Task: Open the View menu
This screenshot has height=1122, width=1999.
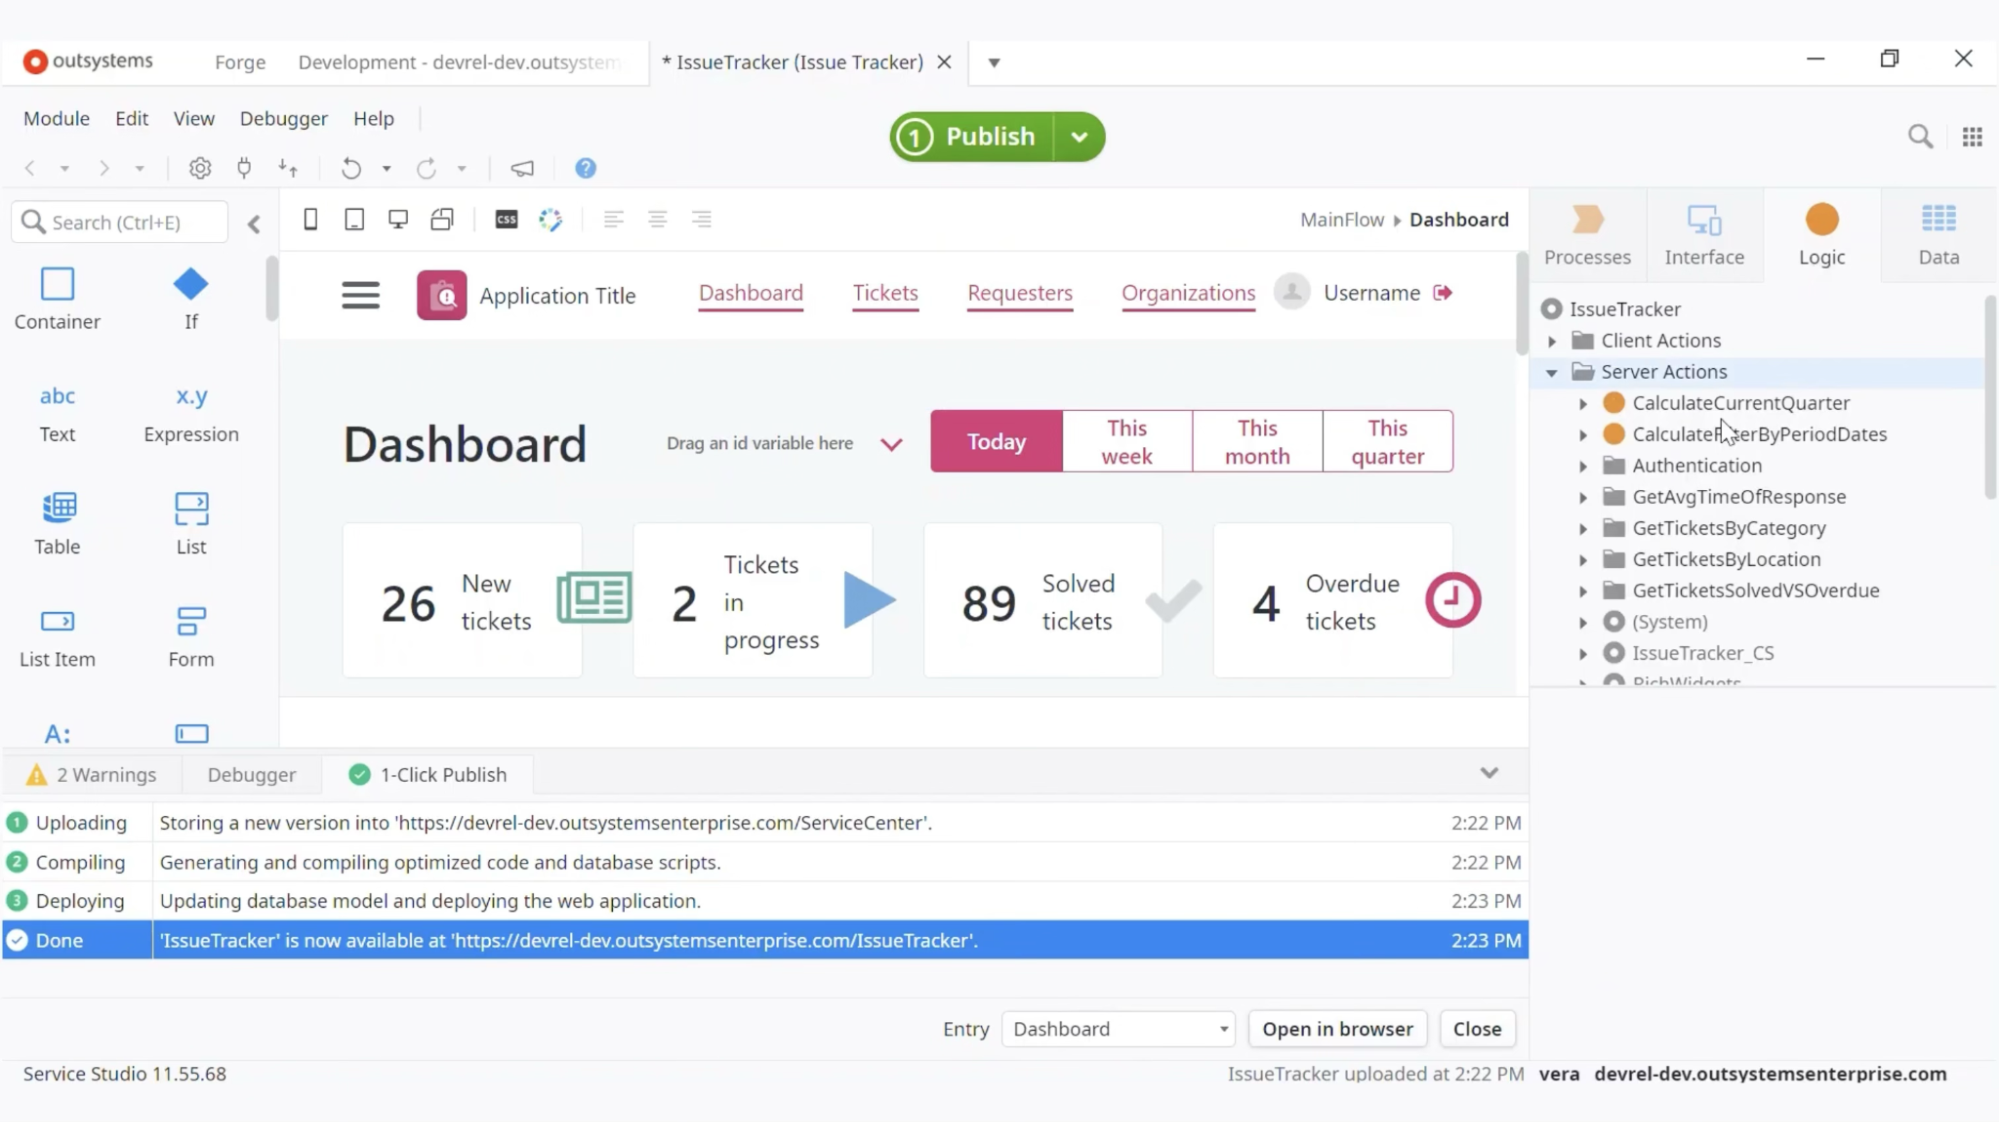Action: [x=194, y=118]
